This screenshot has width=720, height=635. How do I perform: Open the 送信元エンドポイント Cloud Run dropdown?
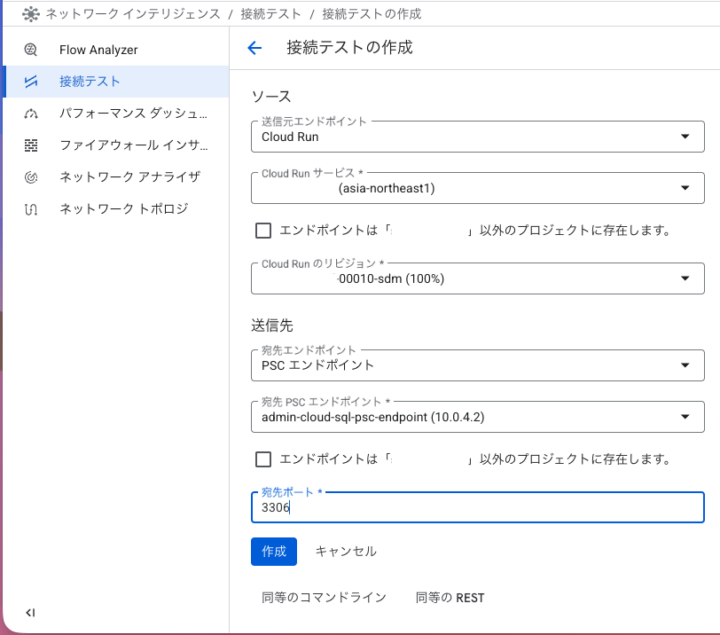684,137
